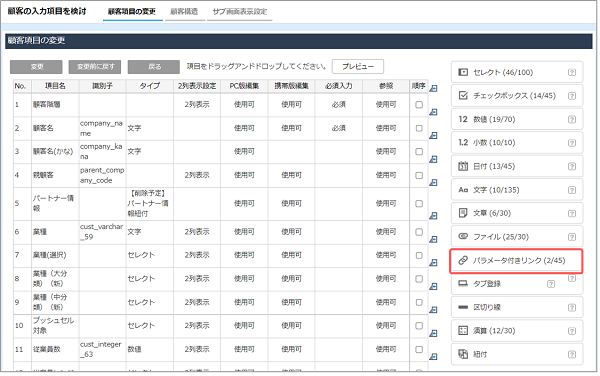The height and width of the screenshot is (376, 600).
Task: Open help for チェックボックス item type
Action: tap(572, 96)
